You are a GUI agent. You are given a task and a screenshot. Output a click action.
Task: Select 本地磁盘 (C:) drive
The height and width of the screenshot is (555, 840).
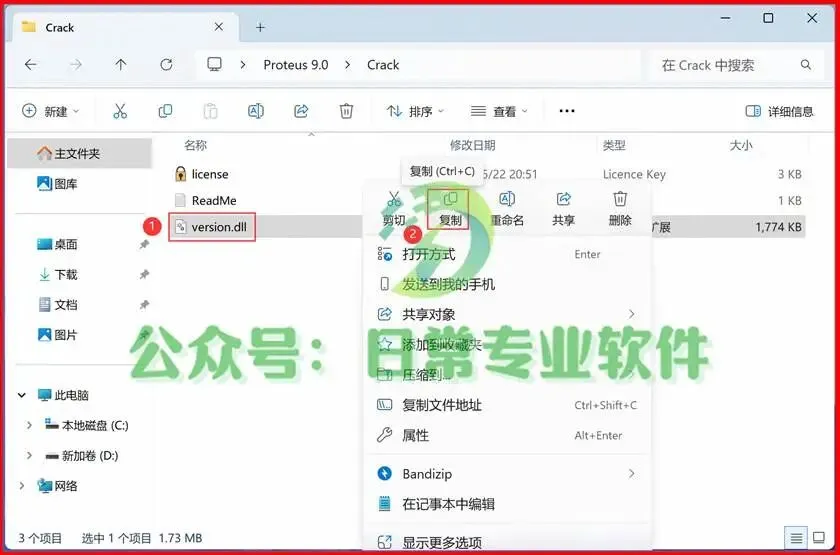click(x=86, y=425)
